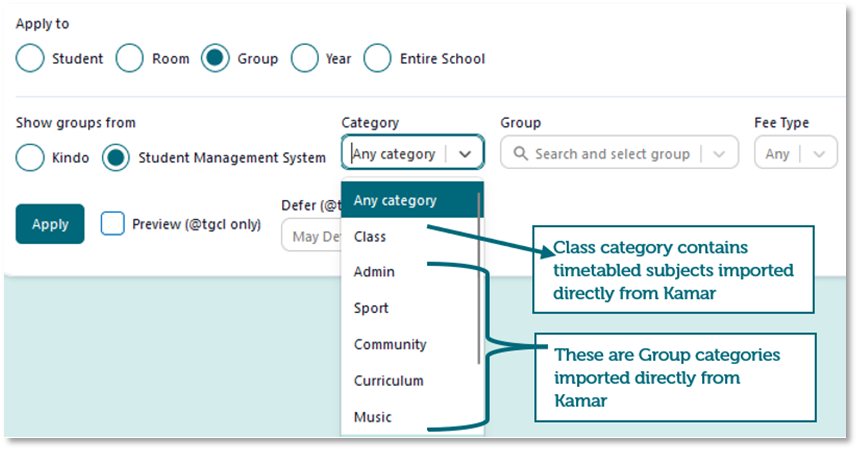859x451 pixels.
Task: Apply to Entire School option
Action: [x=377, y=58]
